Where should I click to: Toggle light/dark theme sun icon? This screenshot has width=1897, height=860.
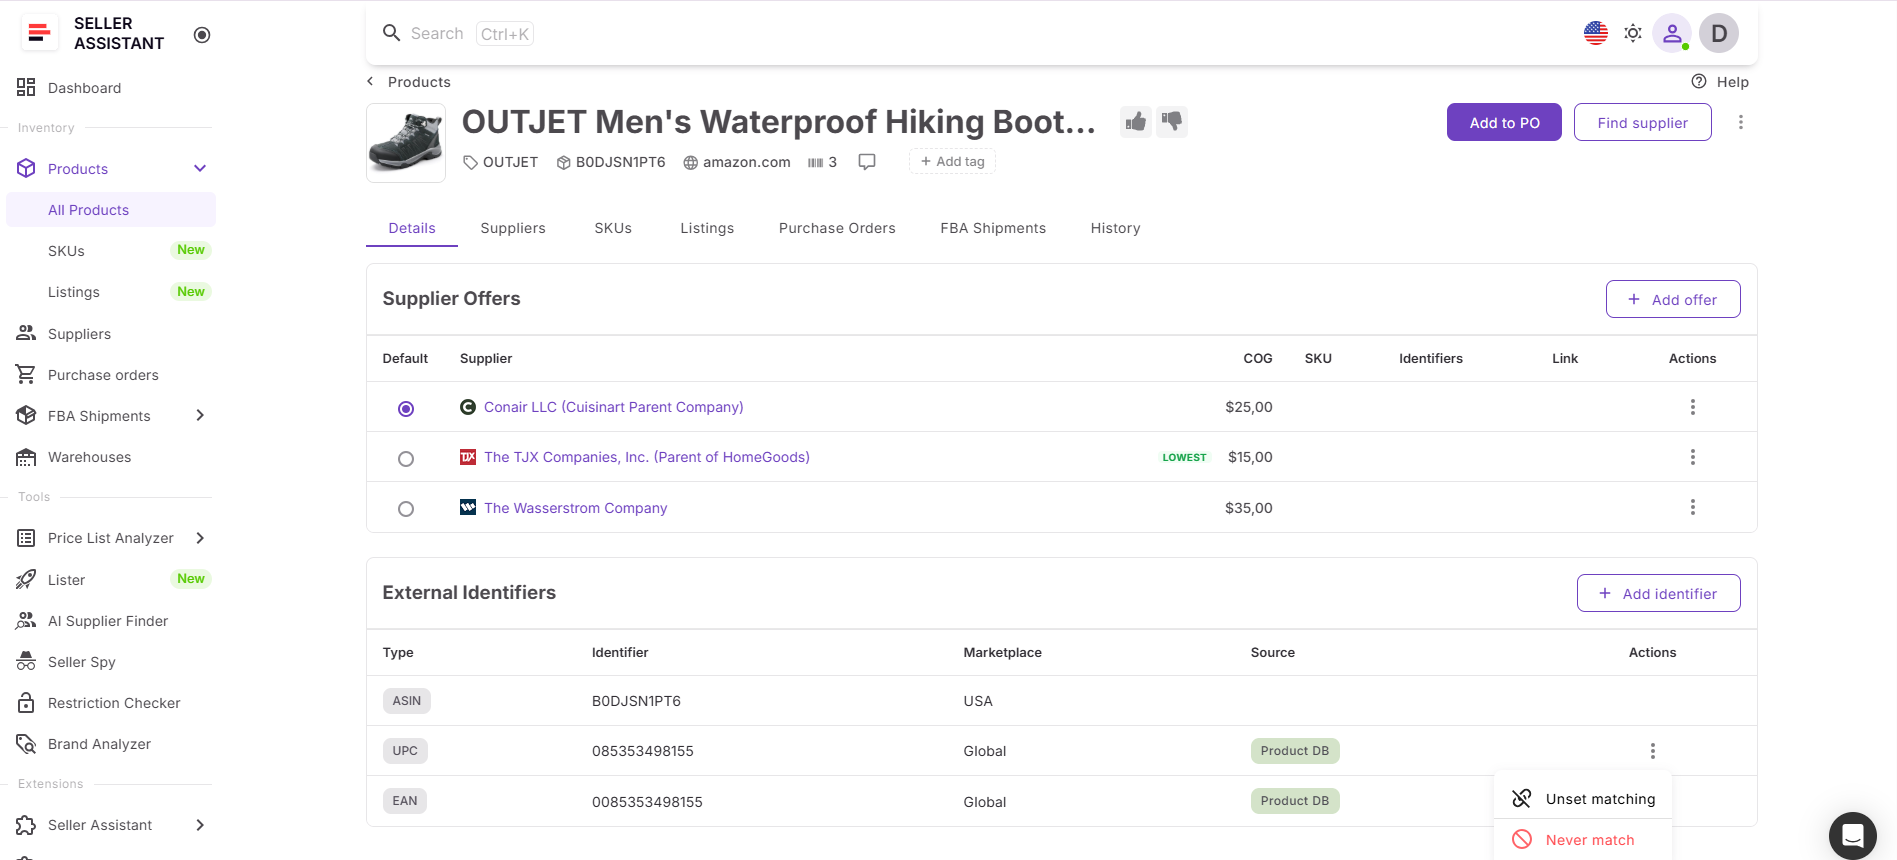click(x=1633, y=33)
